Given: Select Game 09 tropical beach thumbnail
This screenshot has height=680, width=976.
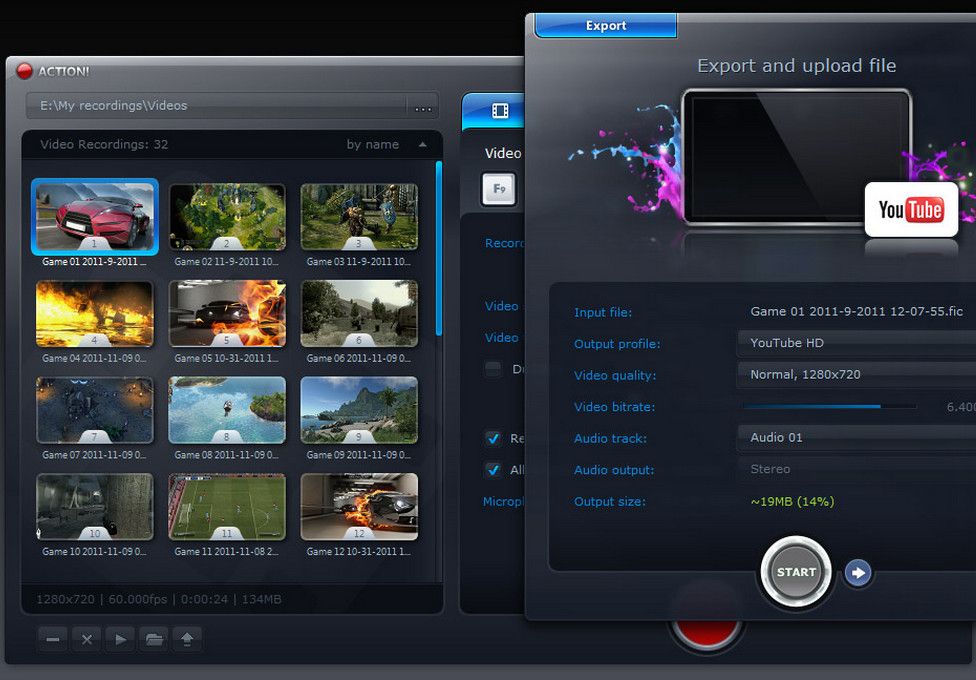Looking at the screenshot, I should point(359,410).
